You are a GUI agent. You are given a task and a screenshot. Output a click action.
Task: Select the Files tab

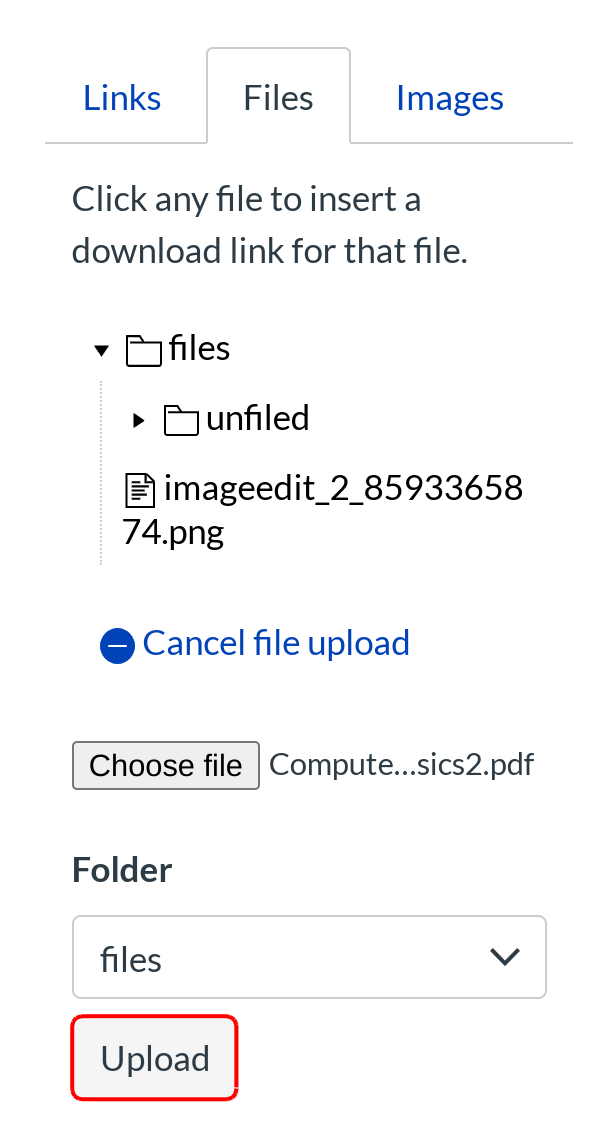coord(278,98)
